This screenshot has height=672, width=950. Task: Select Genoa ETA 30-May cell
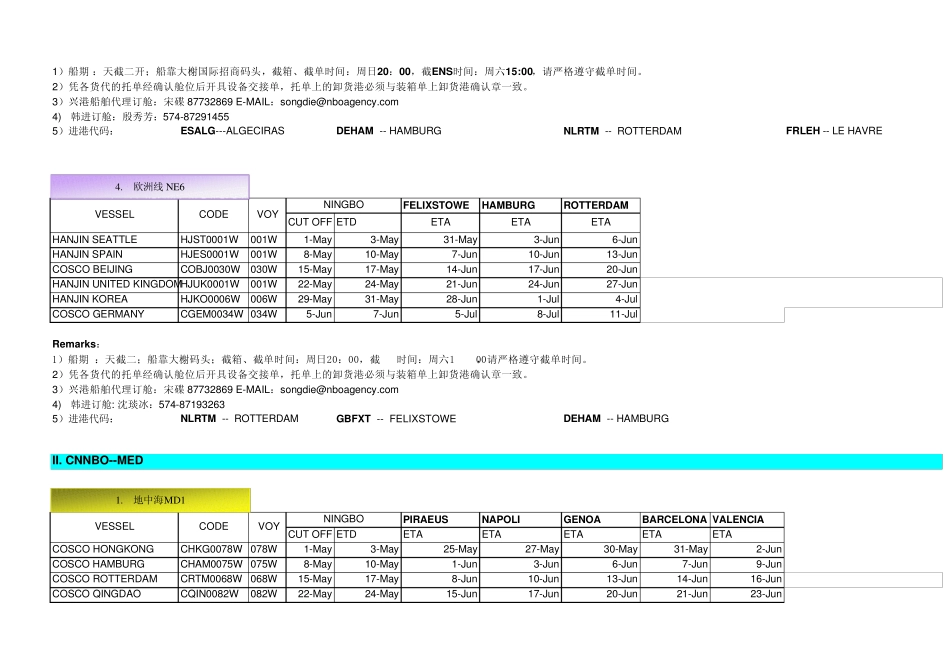tap(600, 549)
